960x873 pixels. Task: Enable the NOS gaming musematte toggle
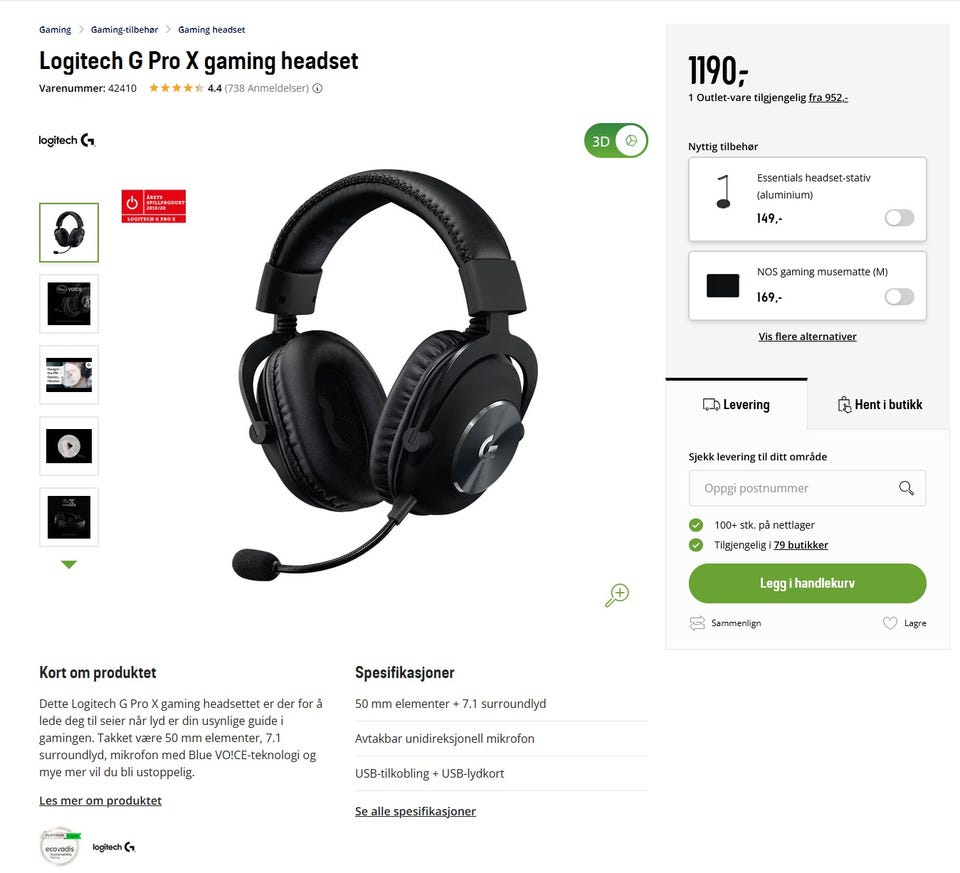click(899, 297)
